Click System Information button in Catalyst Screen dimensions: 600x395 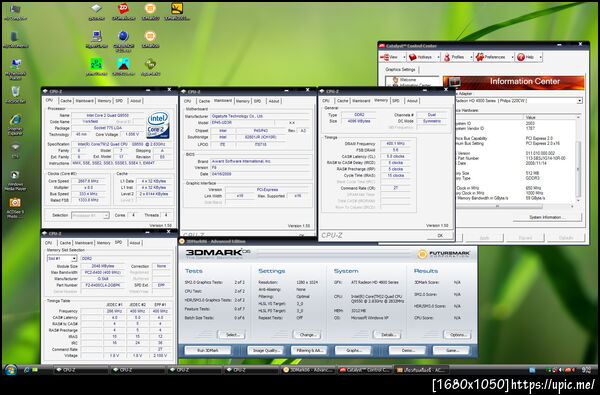(x=547, y=217)
